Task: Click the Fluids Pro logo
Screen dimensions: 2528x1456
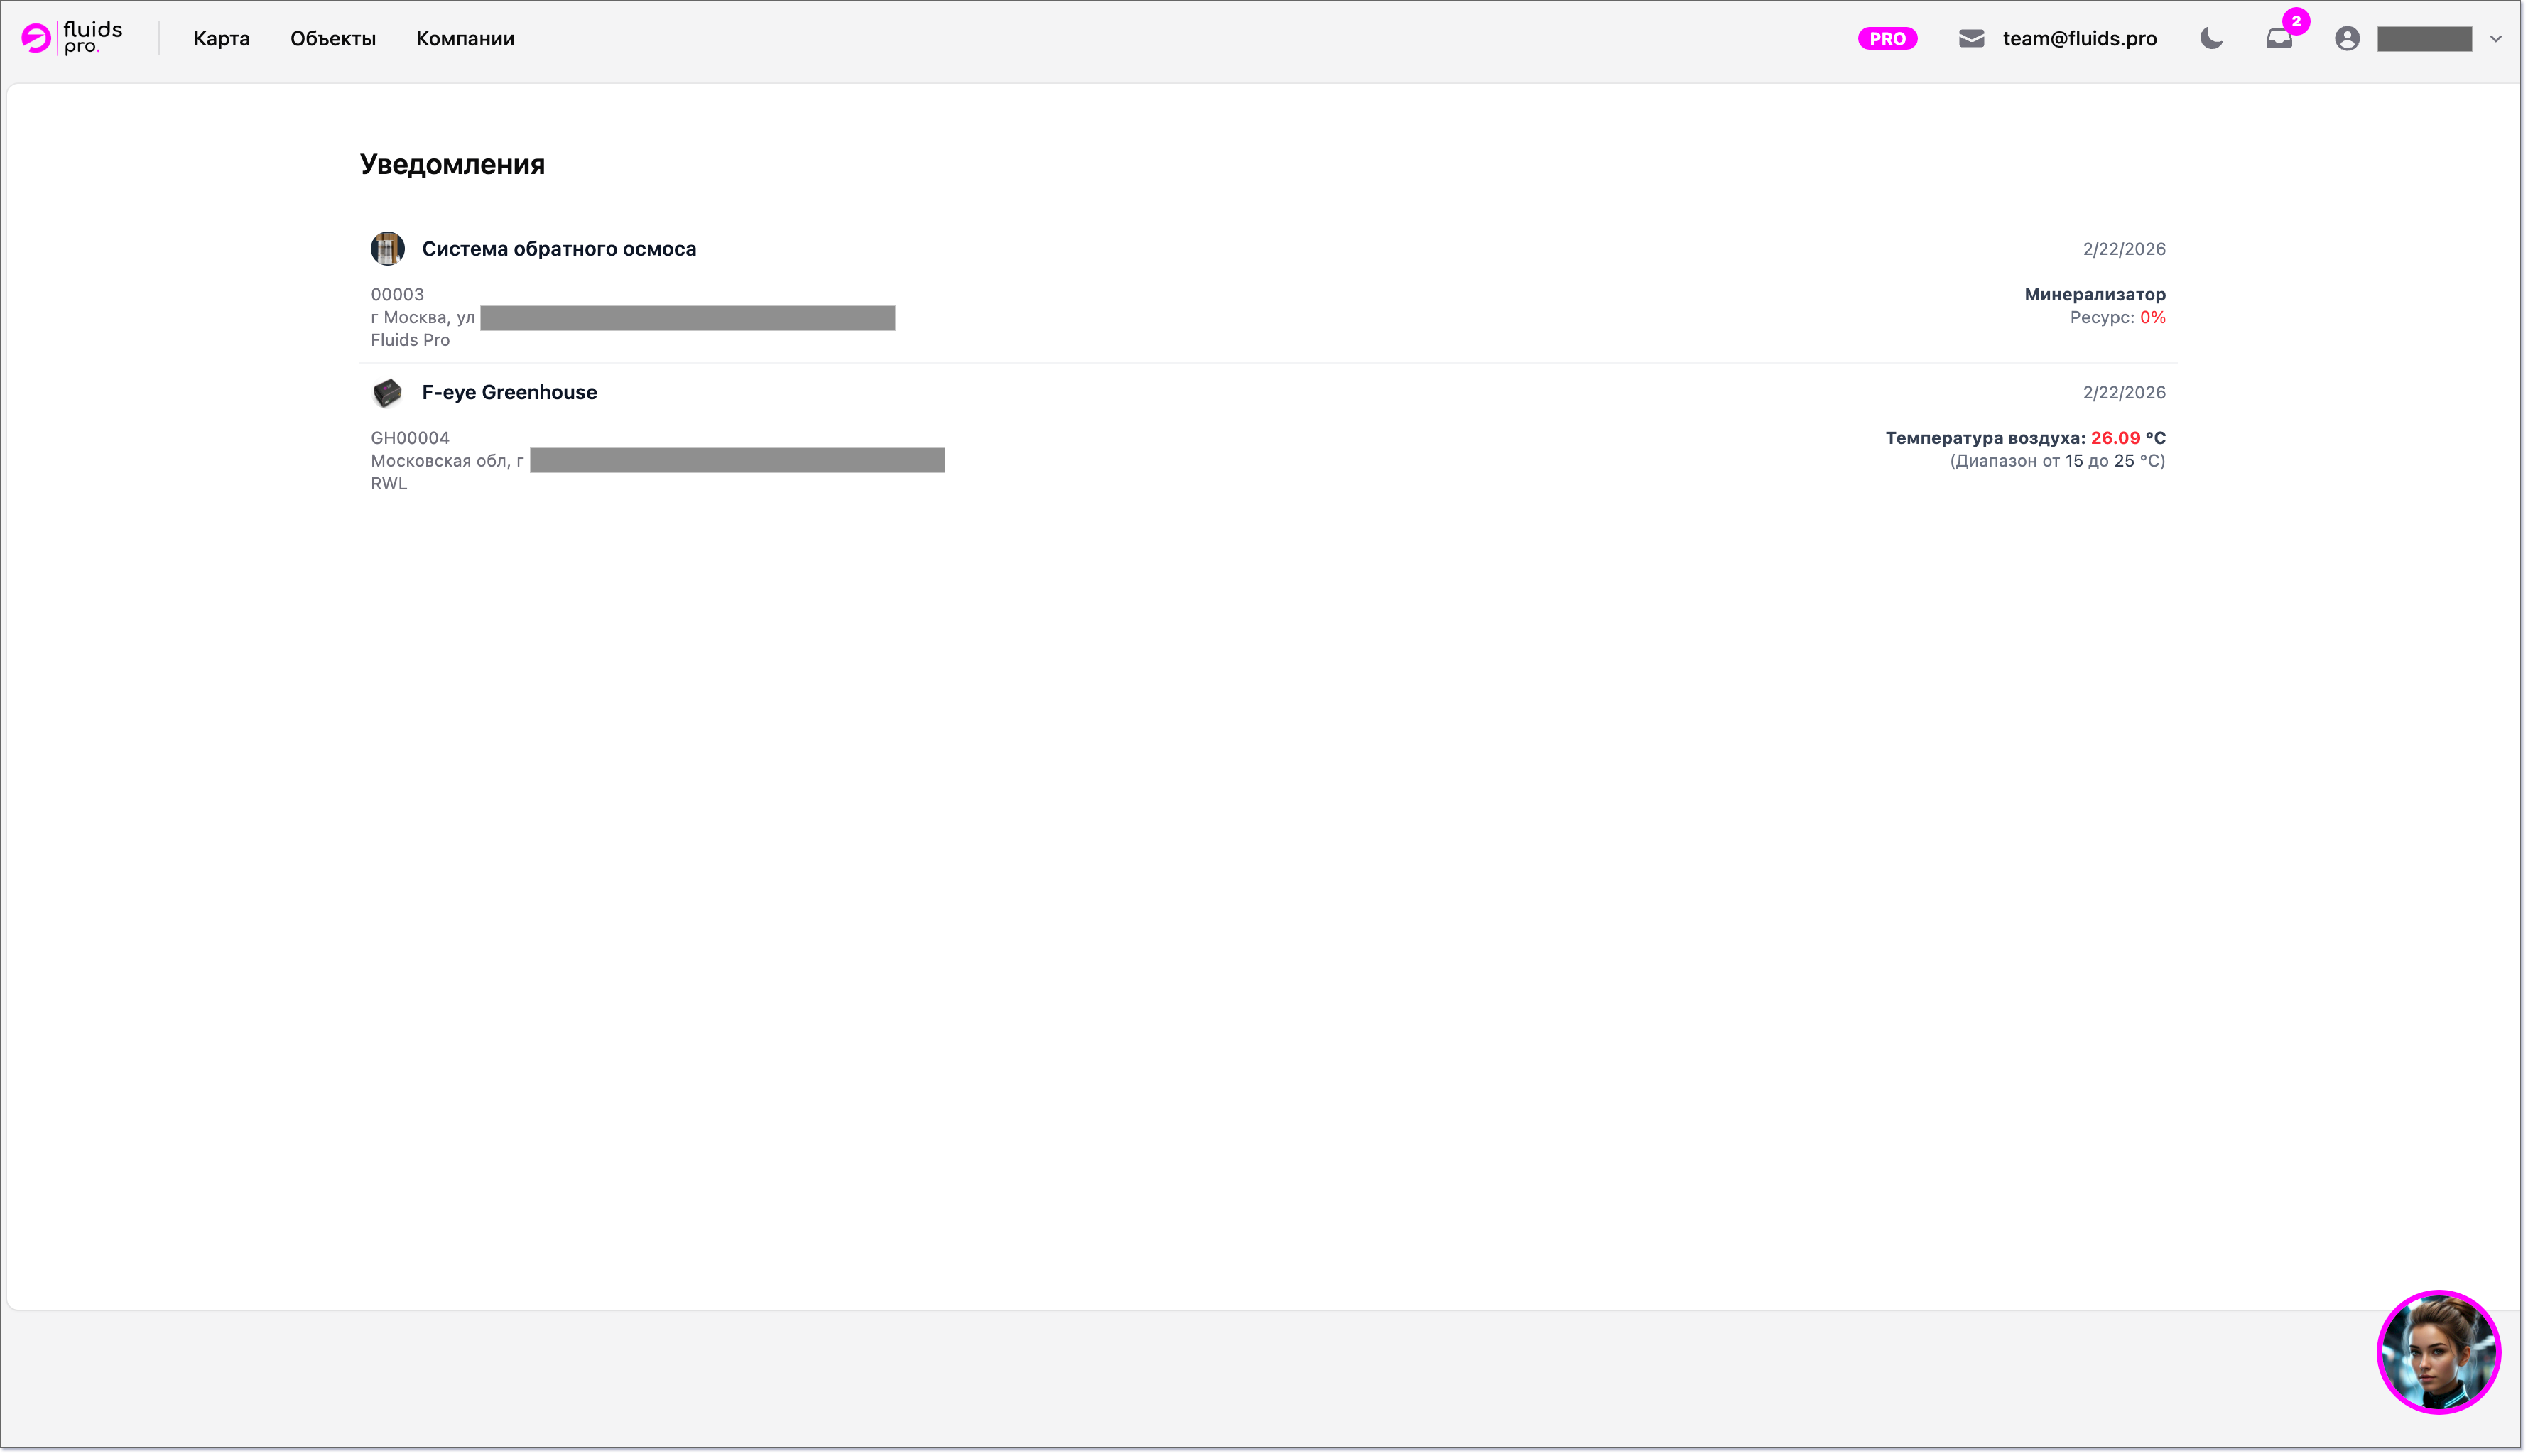Action: coord(72,38)
